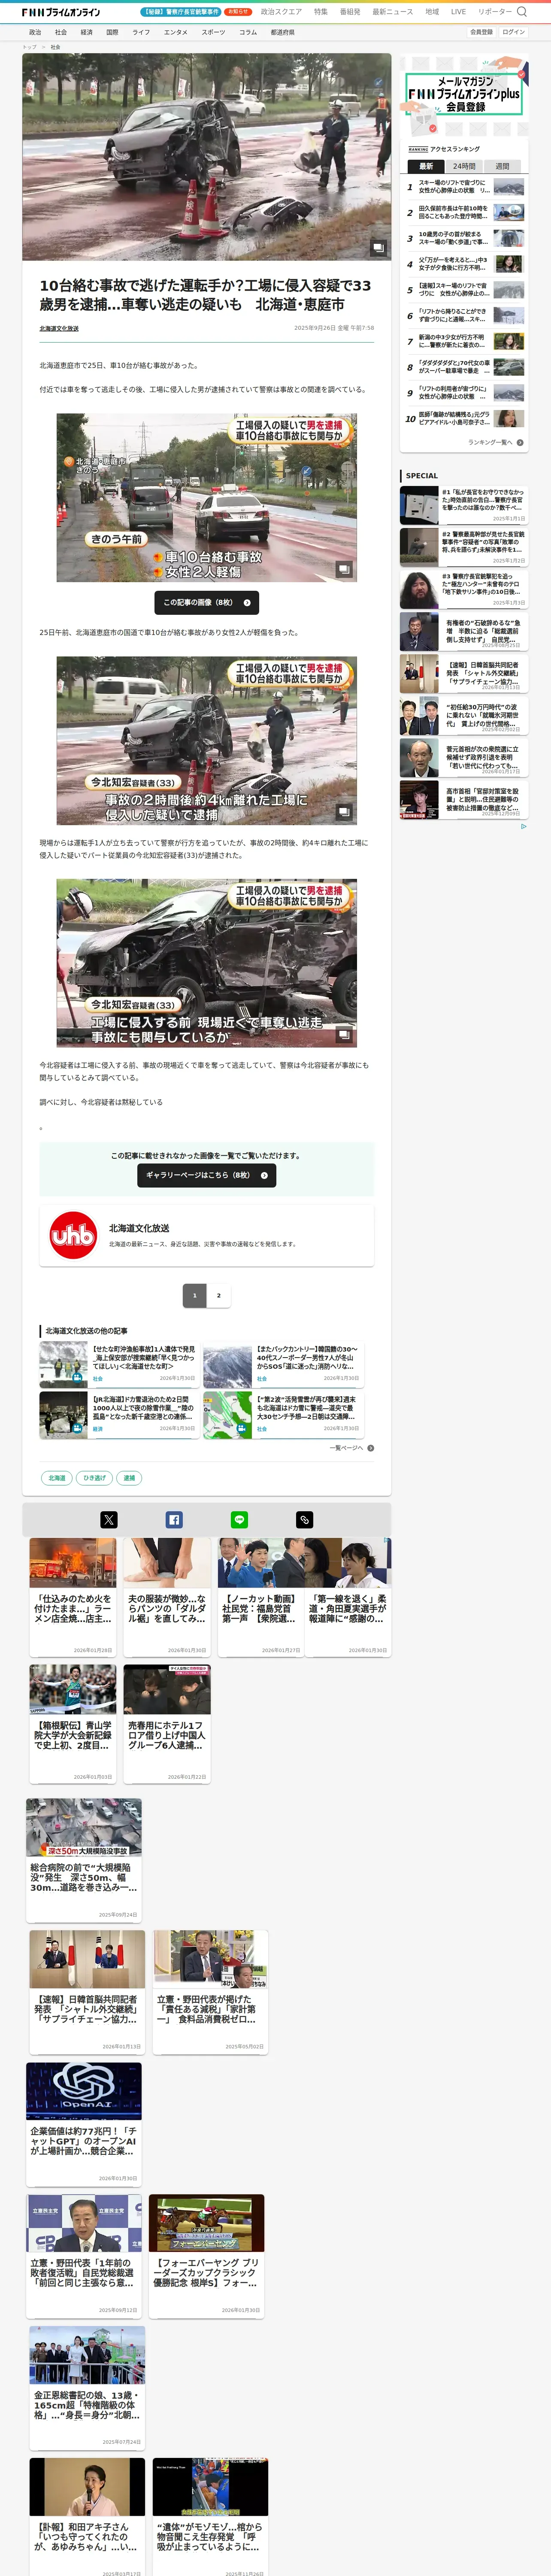The image size is (551, 2576).
Task: Open SPECIAL item #2 警察最高幹部
Action: [464, 546]
